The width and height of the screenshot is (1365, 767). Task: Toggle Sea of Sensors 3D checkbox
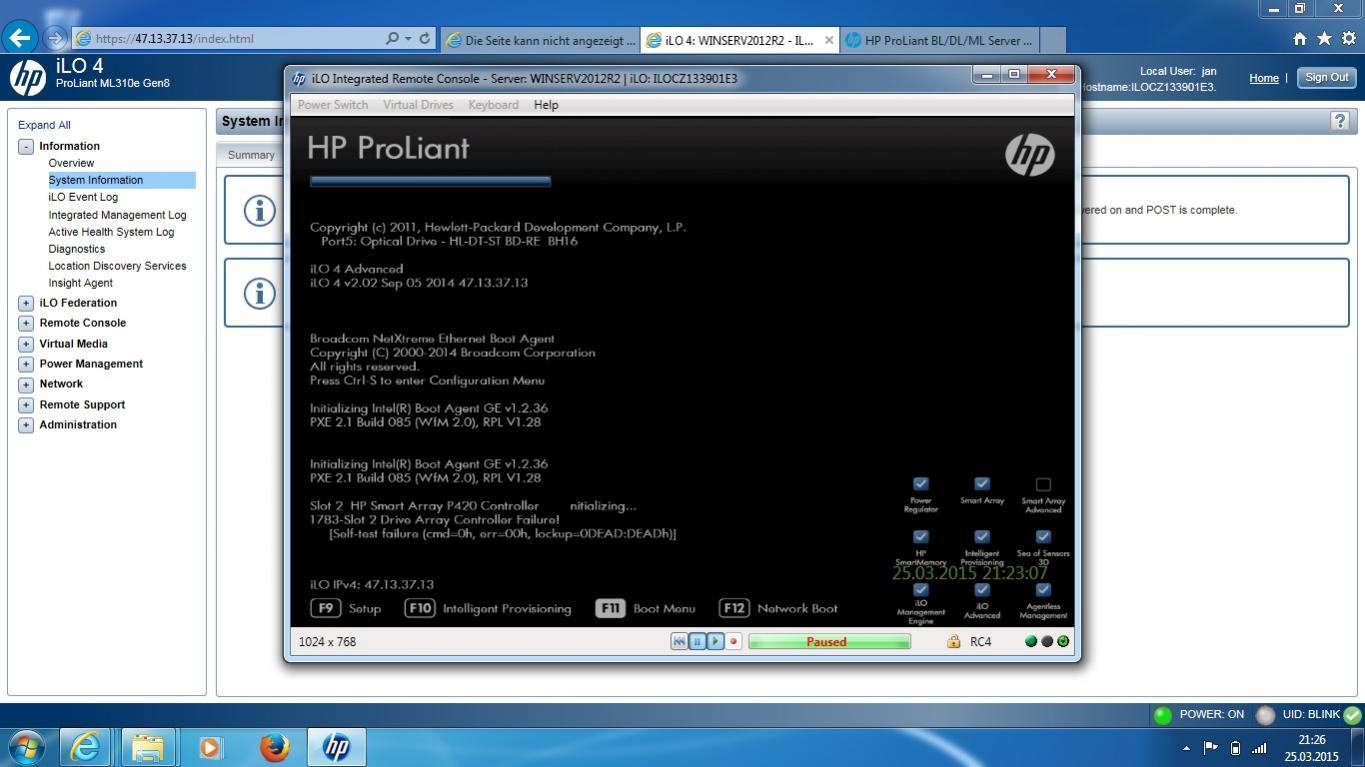(x=1043, y=537)
